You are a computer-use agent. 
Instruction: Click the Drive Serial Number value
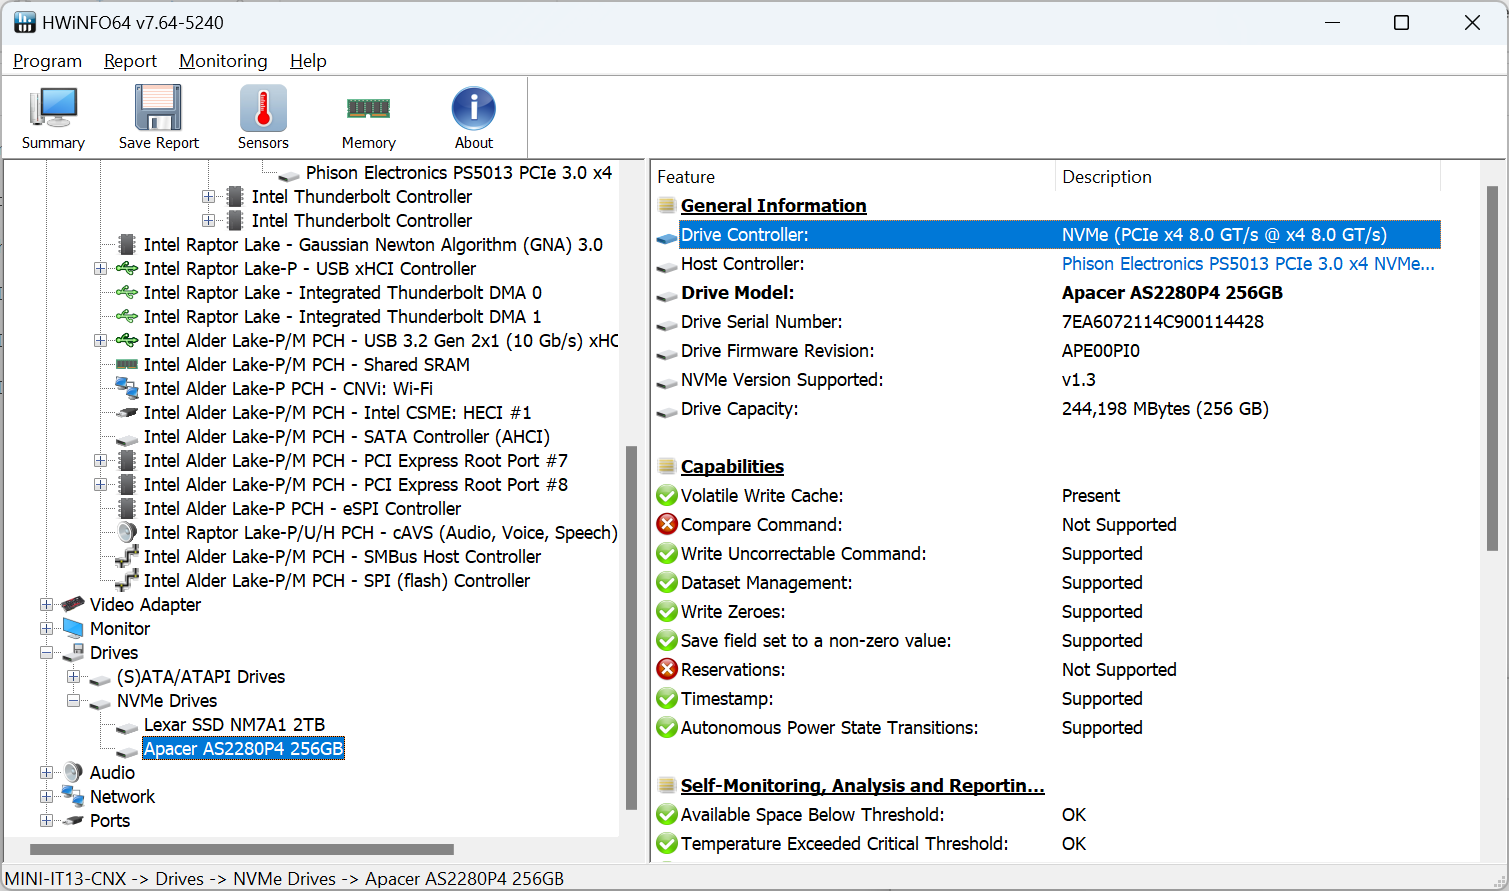tap(1162, 321)
